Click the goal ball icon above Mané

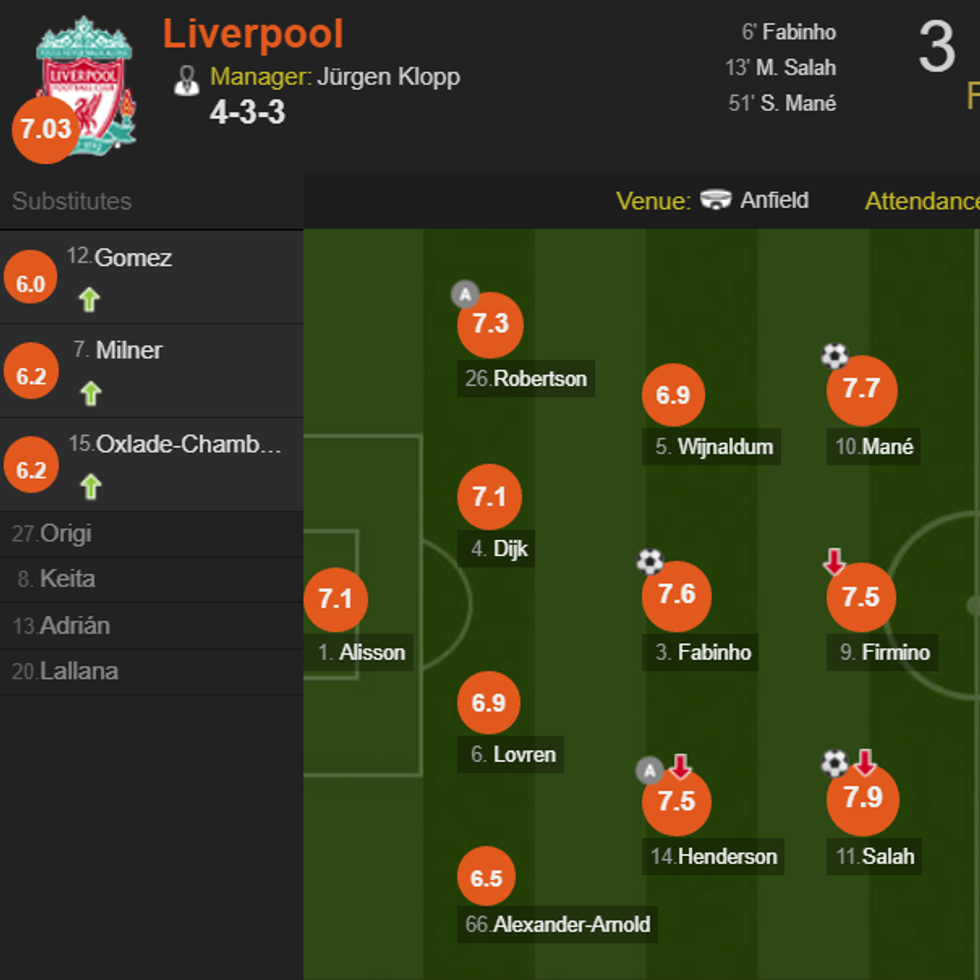pos(834,355)
